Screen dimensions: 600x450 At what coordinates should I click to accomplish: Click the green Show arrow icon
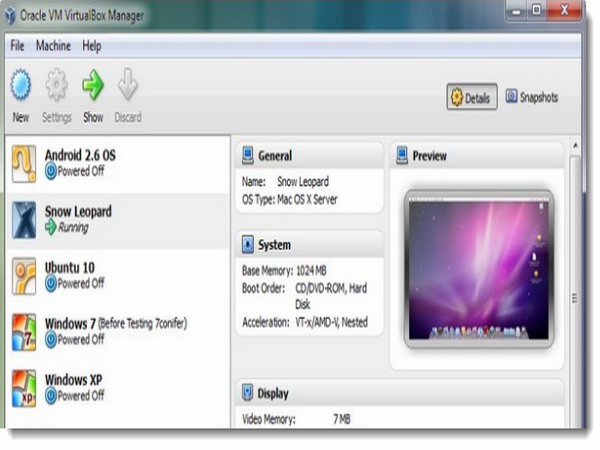pos(93,85)
